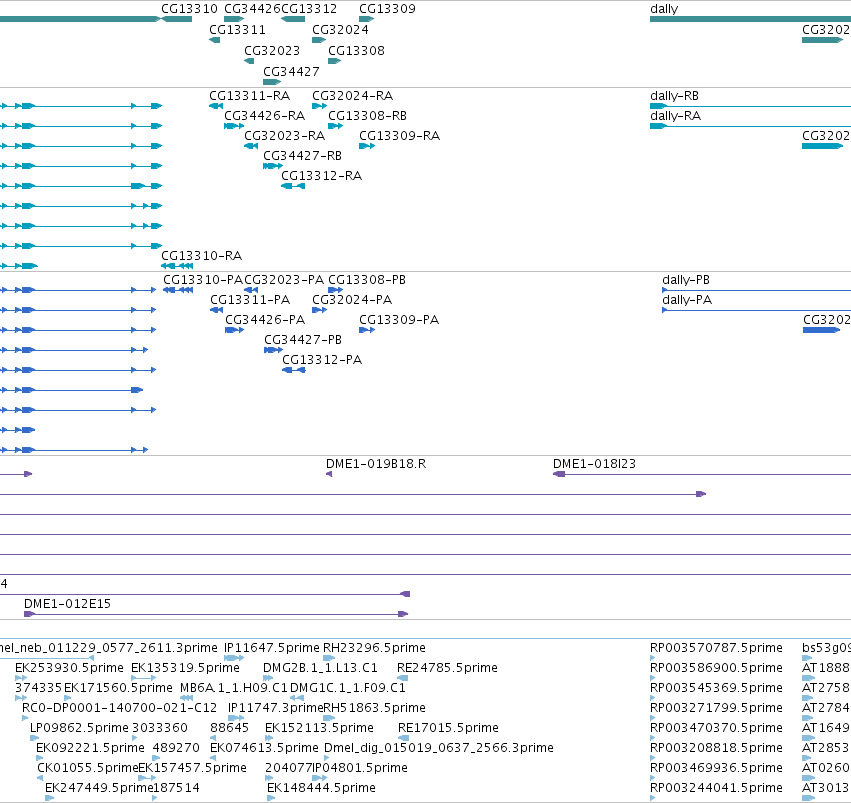Open transcript CG13311-RA
Image resolution: width=851 pixels, height=803 pixels.
[250, 96]
